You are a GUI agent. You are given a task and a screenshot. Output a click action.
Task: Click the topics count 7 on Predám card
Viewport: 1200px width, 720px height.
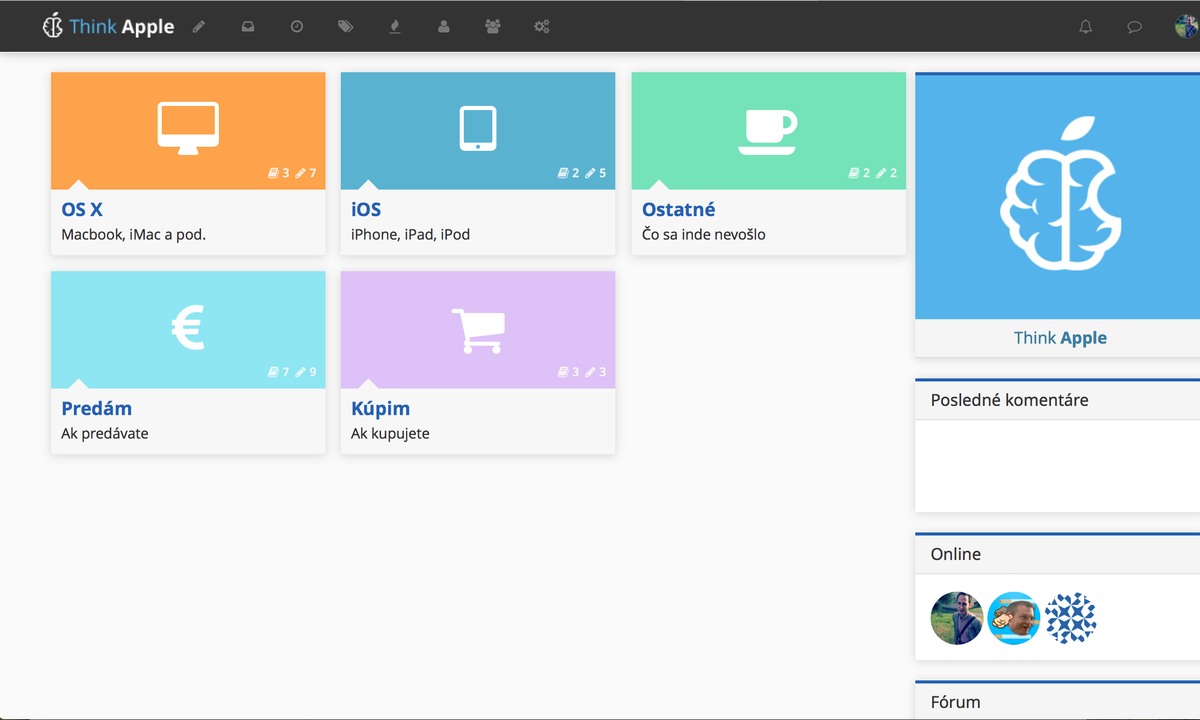click(x=279, y=372)
